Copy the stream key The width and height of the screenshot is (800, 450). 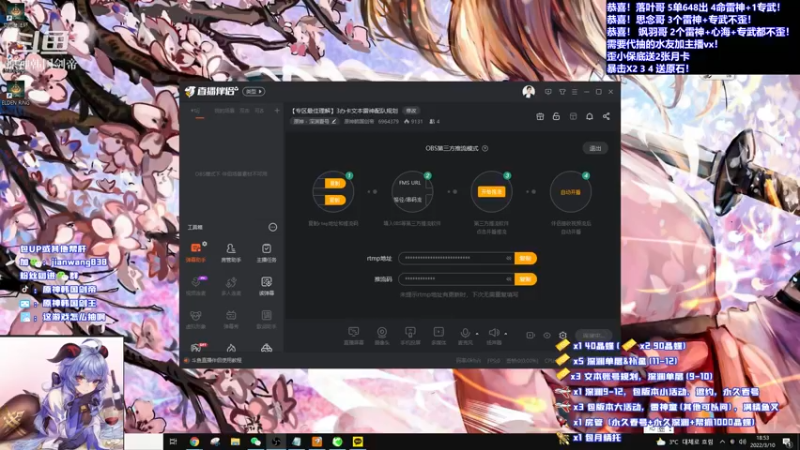tap(526, 279)
